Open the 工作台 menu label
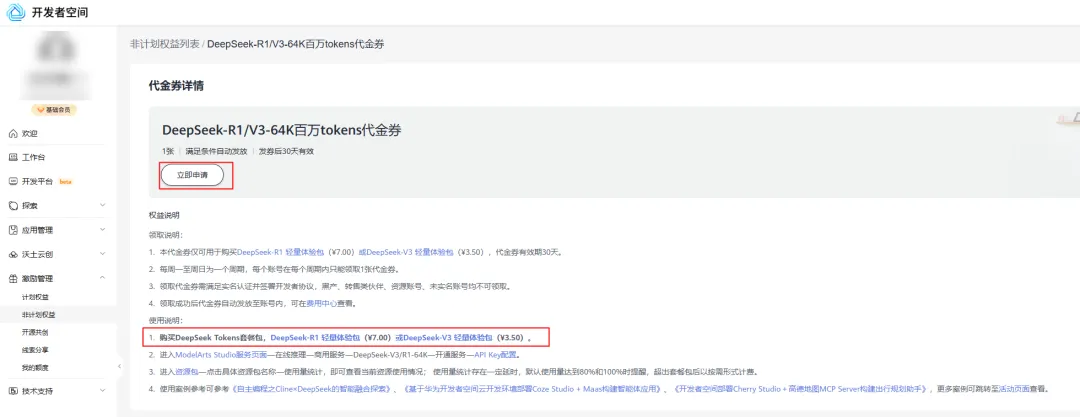 click(33, 157)
